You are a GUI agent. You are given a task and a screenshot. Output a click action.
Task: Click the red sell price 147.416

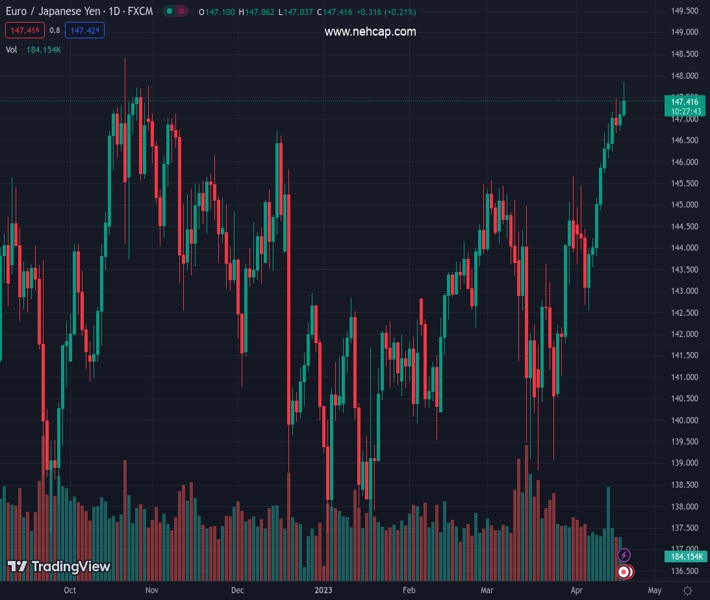pyautogui.click(x=24, y=30)
